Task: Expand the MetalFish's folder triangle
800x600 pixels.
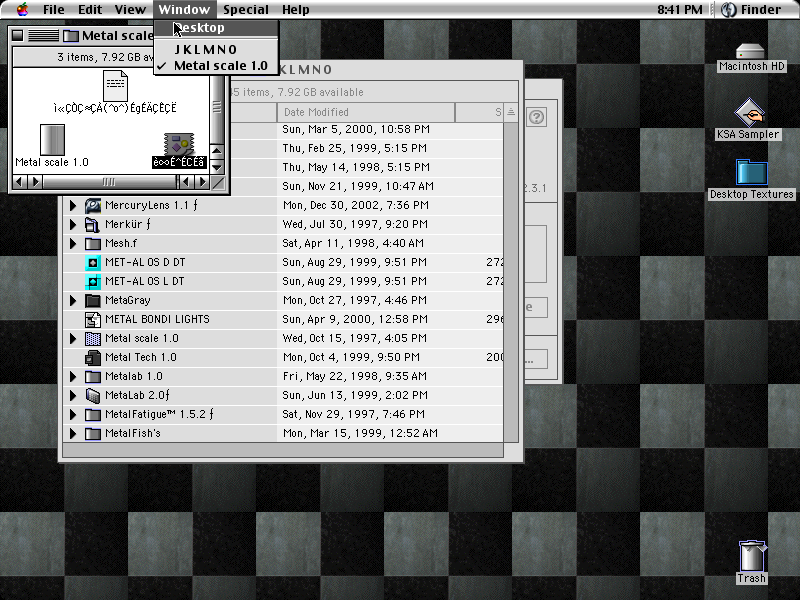Action: tap(73, 434)
